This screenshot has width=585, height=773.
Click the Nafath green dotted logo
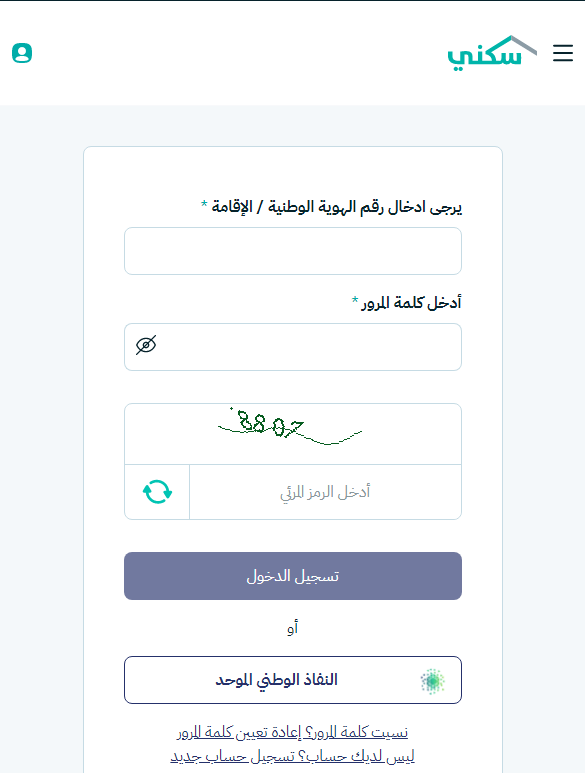click(x=432, y=681)
